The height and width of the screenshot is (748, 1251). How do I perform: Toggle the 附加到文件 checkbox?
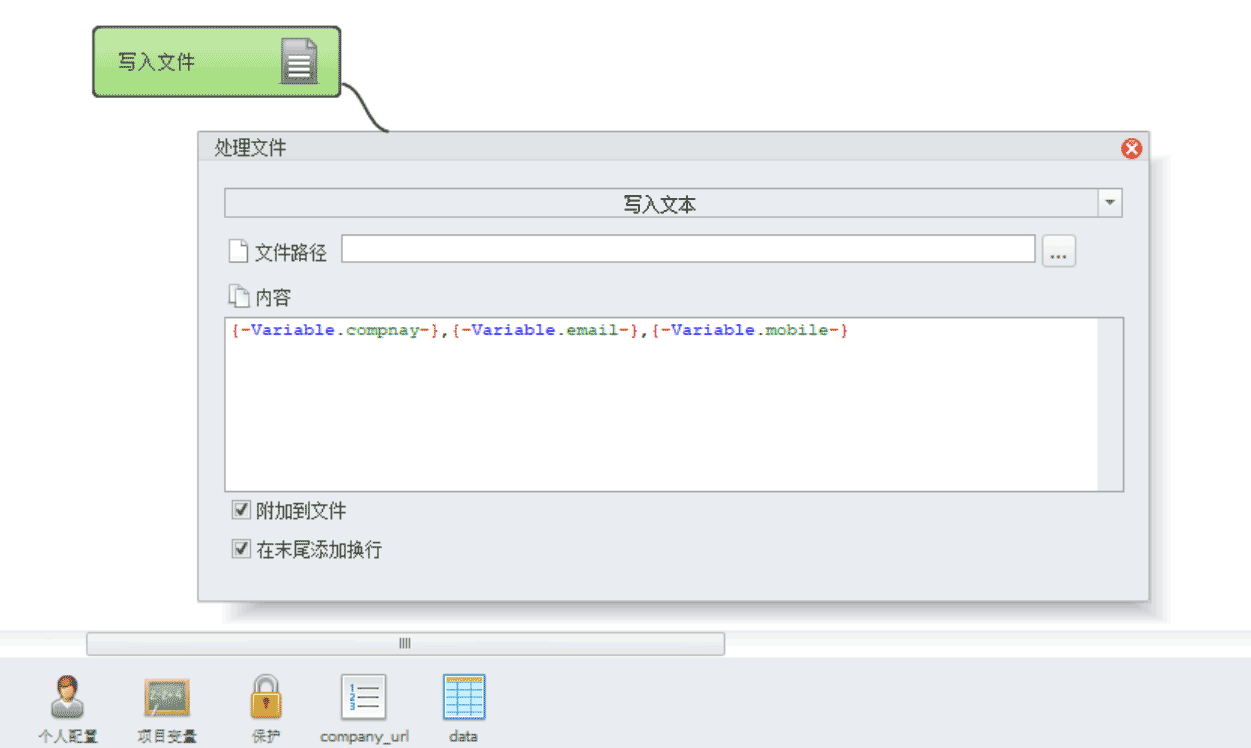pos(241,511)
